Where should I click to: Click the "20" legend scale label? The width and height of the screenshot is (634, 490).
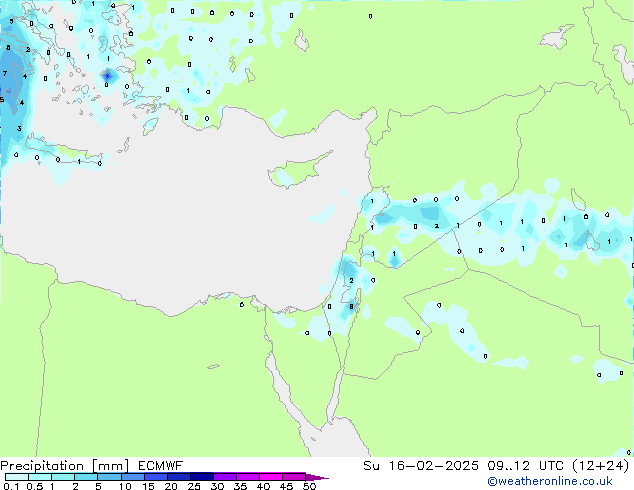point(171,486)
